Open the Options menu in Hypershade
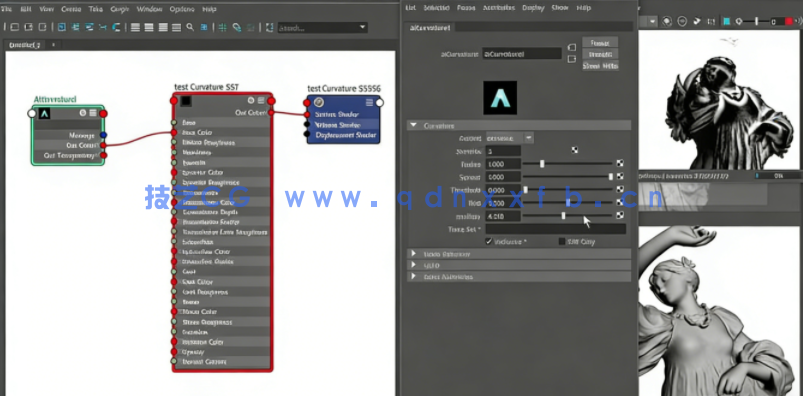Image resolution: width=803 pixels, height=396 pixels. 182,9
